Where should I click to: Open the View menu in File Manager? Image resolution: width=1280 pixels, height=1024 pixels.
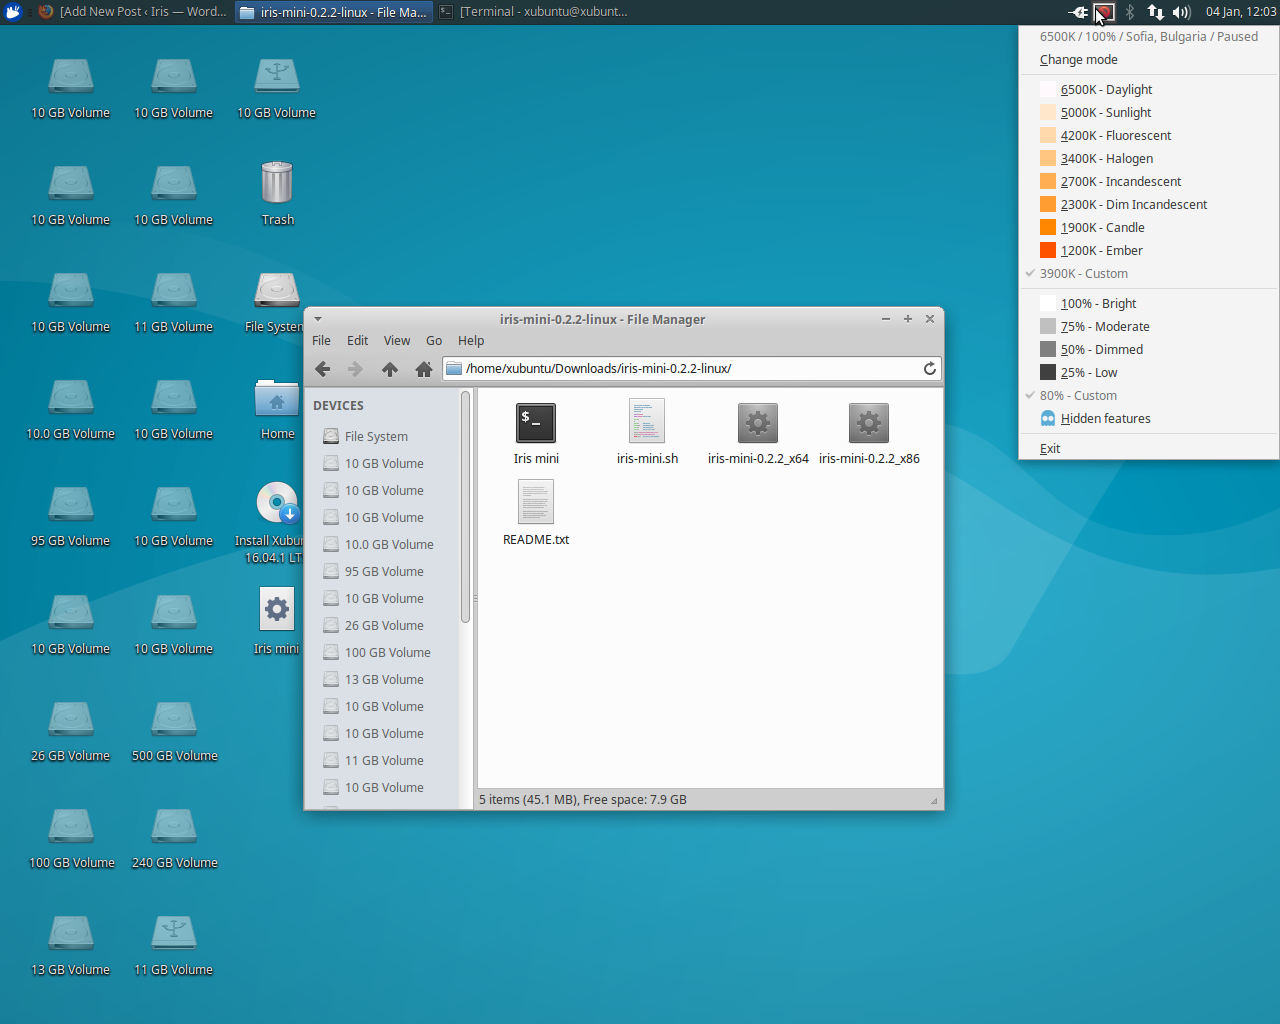[x=397, y=340]
